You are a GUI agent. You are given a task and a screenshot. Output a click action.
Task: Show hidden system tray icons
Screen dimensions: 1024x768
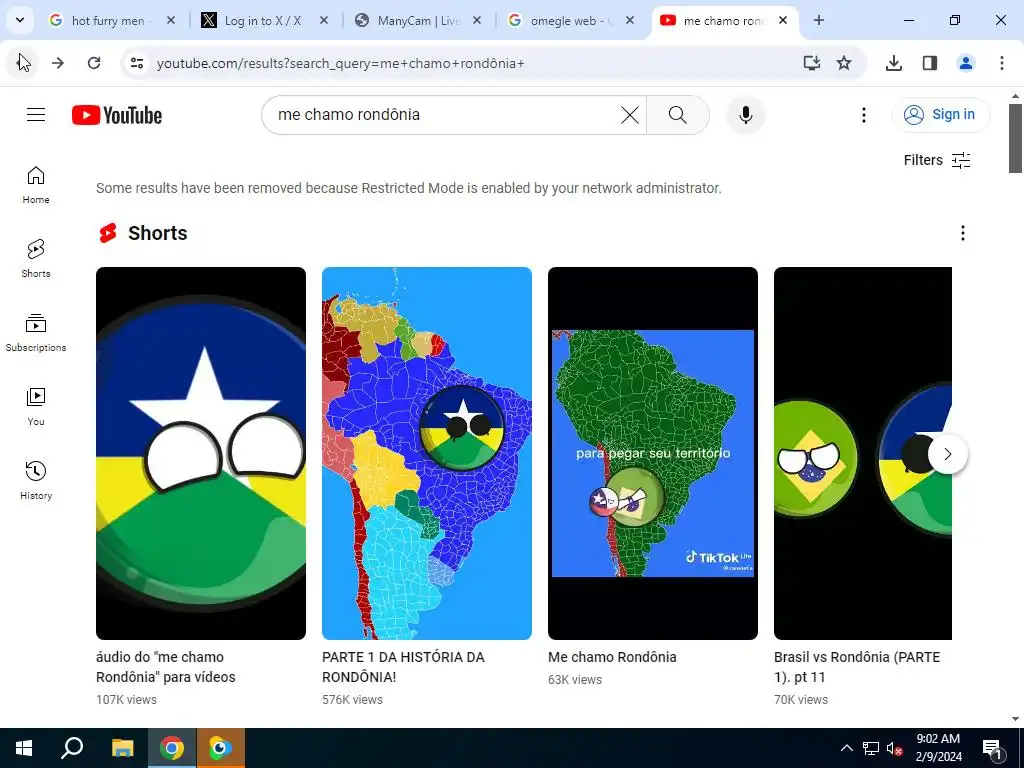point(846,748)
